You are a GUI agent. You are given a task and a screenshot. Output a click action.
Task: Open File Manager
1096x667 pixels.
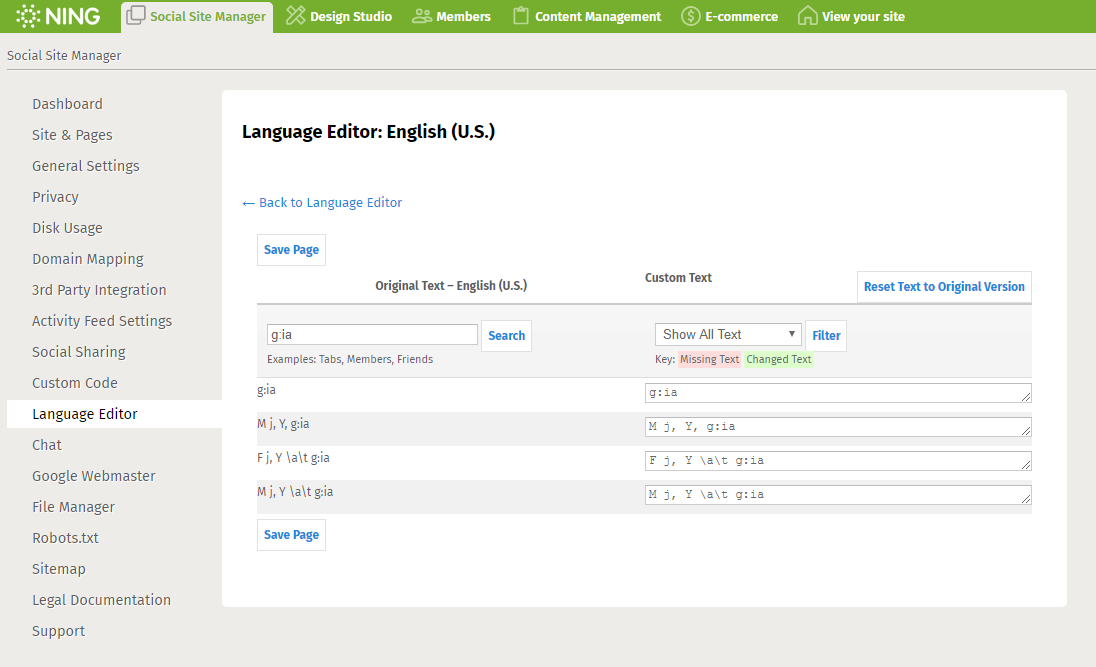tap(73, 507)
